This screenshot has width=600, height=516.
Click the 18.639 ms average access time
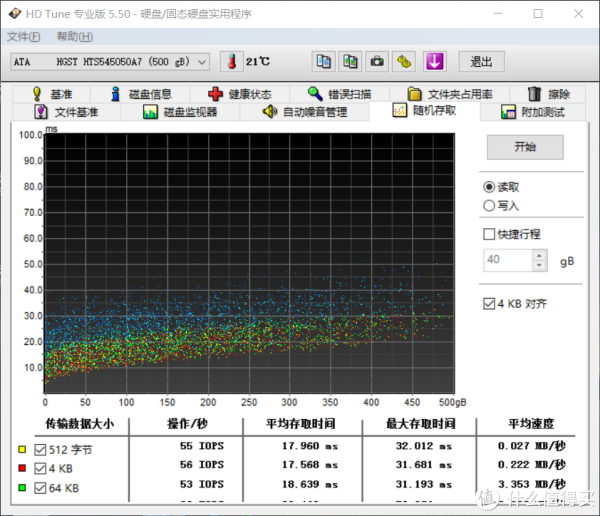tap(310, 484)
